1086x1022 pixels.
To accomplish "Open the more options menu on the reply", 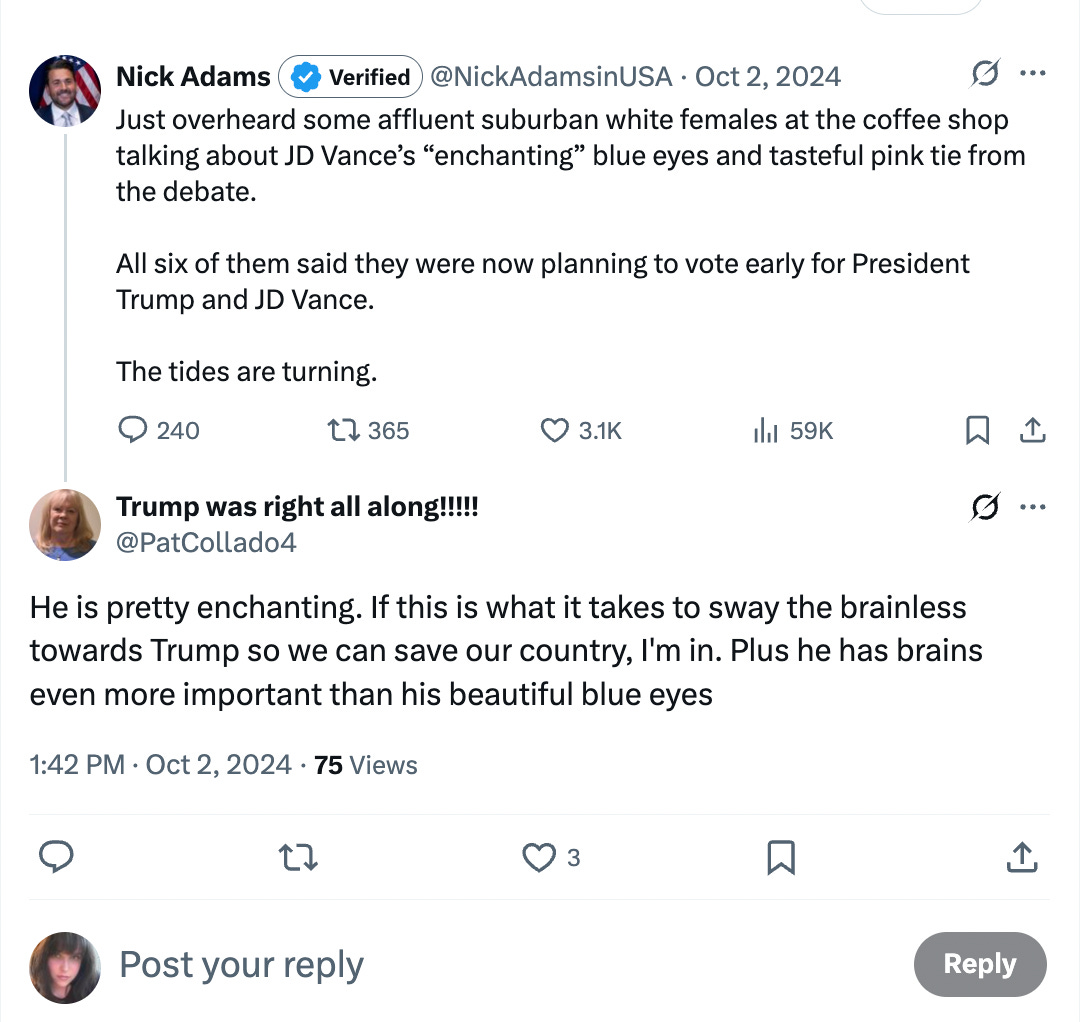I will pos(1033,507).
